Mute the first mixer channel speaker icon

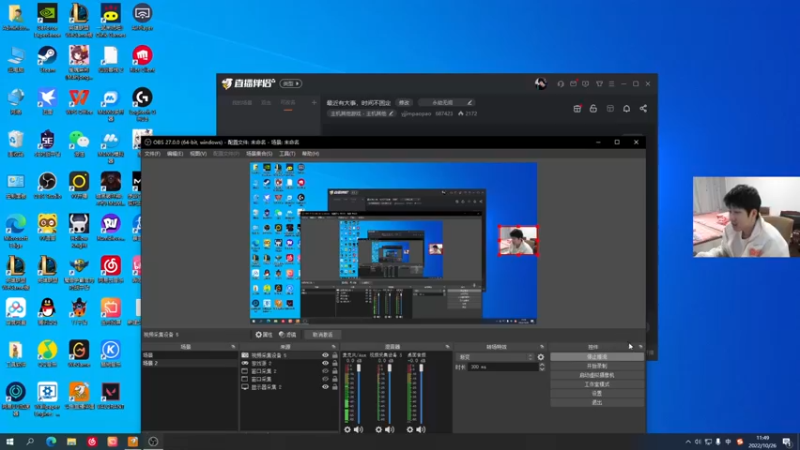(359, 430)
